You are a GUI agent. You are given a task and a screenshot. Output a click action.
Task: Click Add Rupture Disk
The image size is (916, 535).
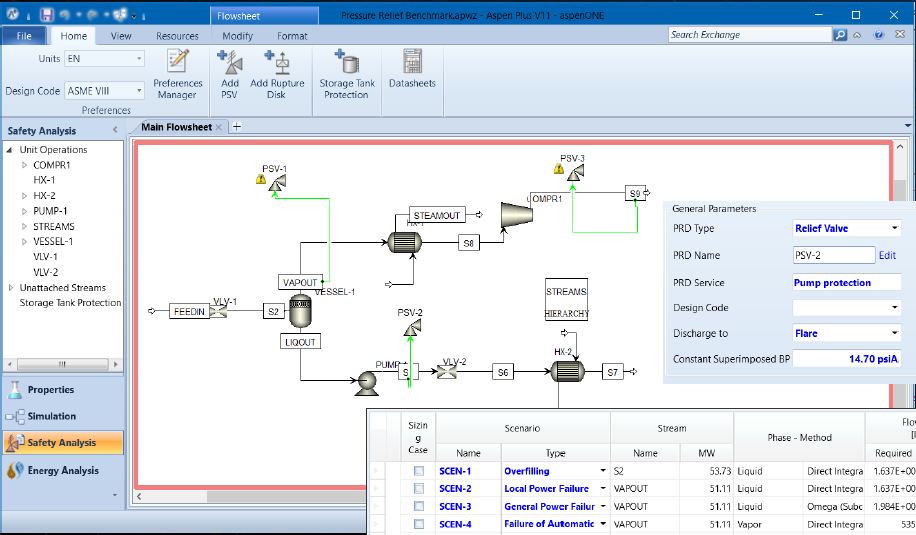pos(277,74)
